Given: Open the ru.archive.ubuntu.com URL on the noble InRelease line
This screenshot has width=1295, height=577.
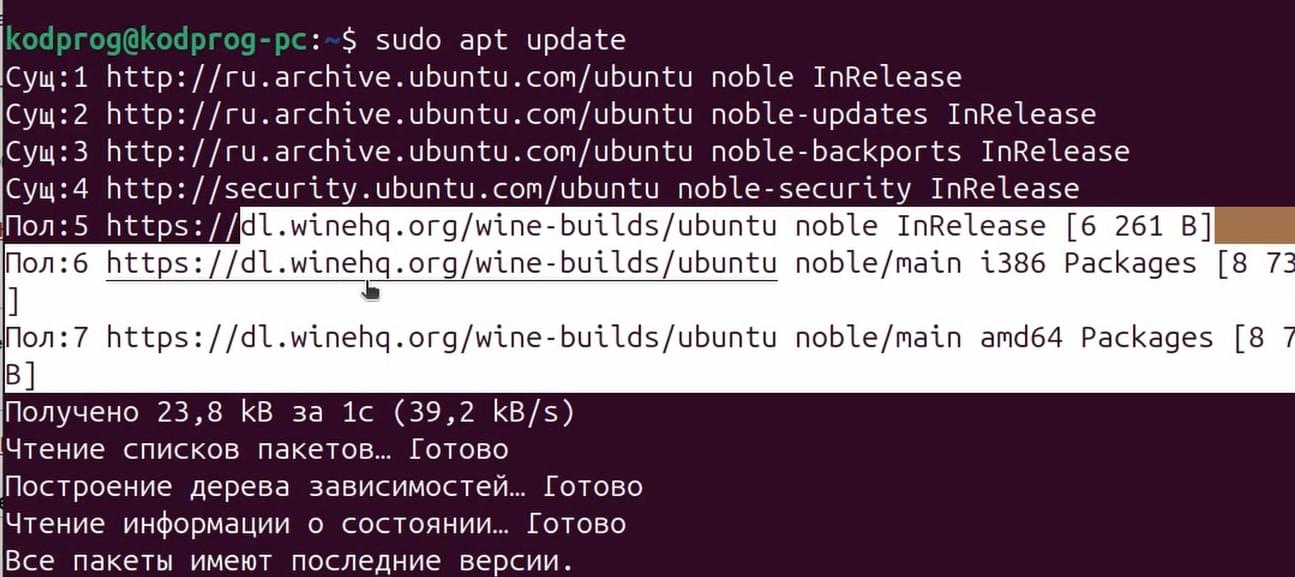Looking at the screenshot, I should pyautogui.click(x=399, y=77).
